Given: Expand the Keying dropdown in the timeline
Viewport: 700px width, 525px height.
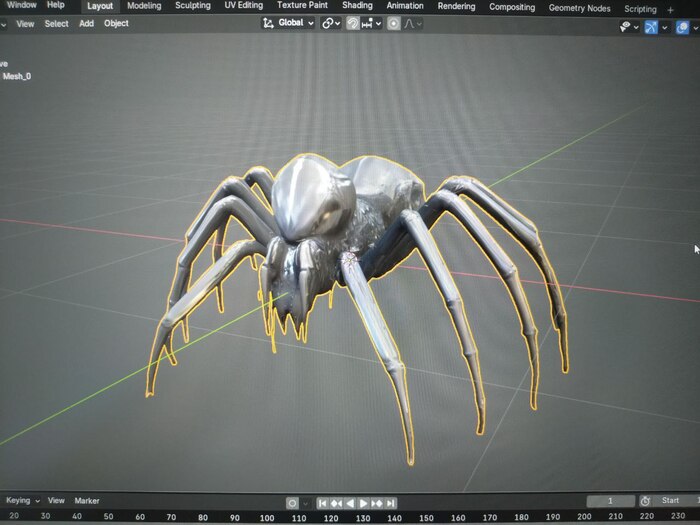Looking at the screenshot, I should [22, 500].
